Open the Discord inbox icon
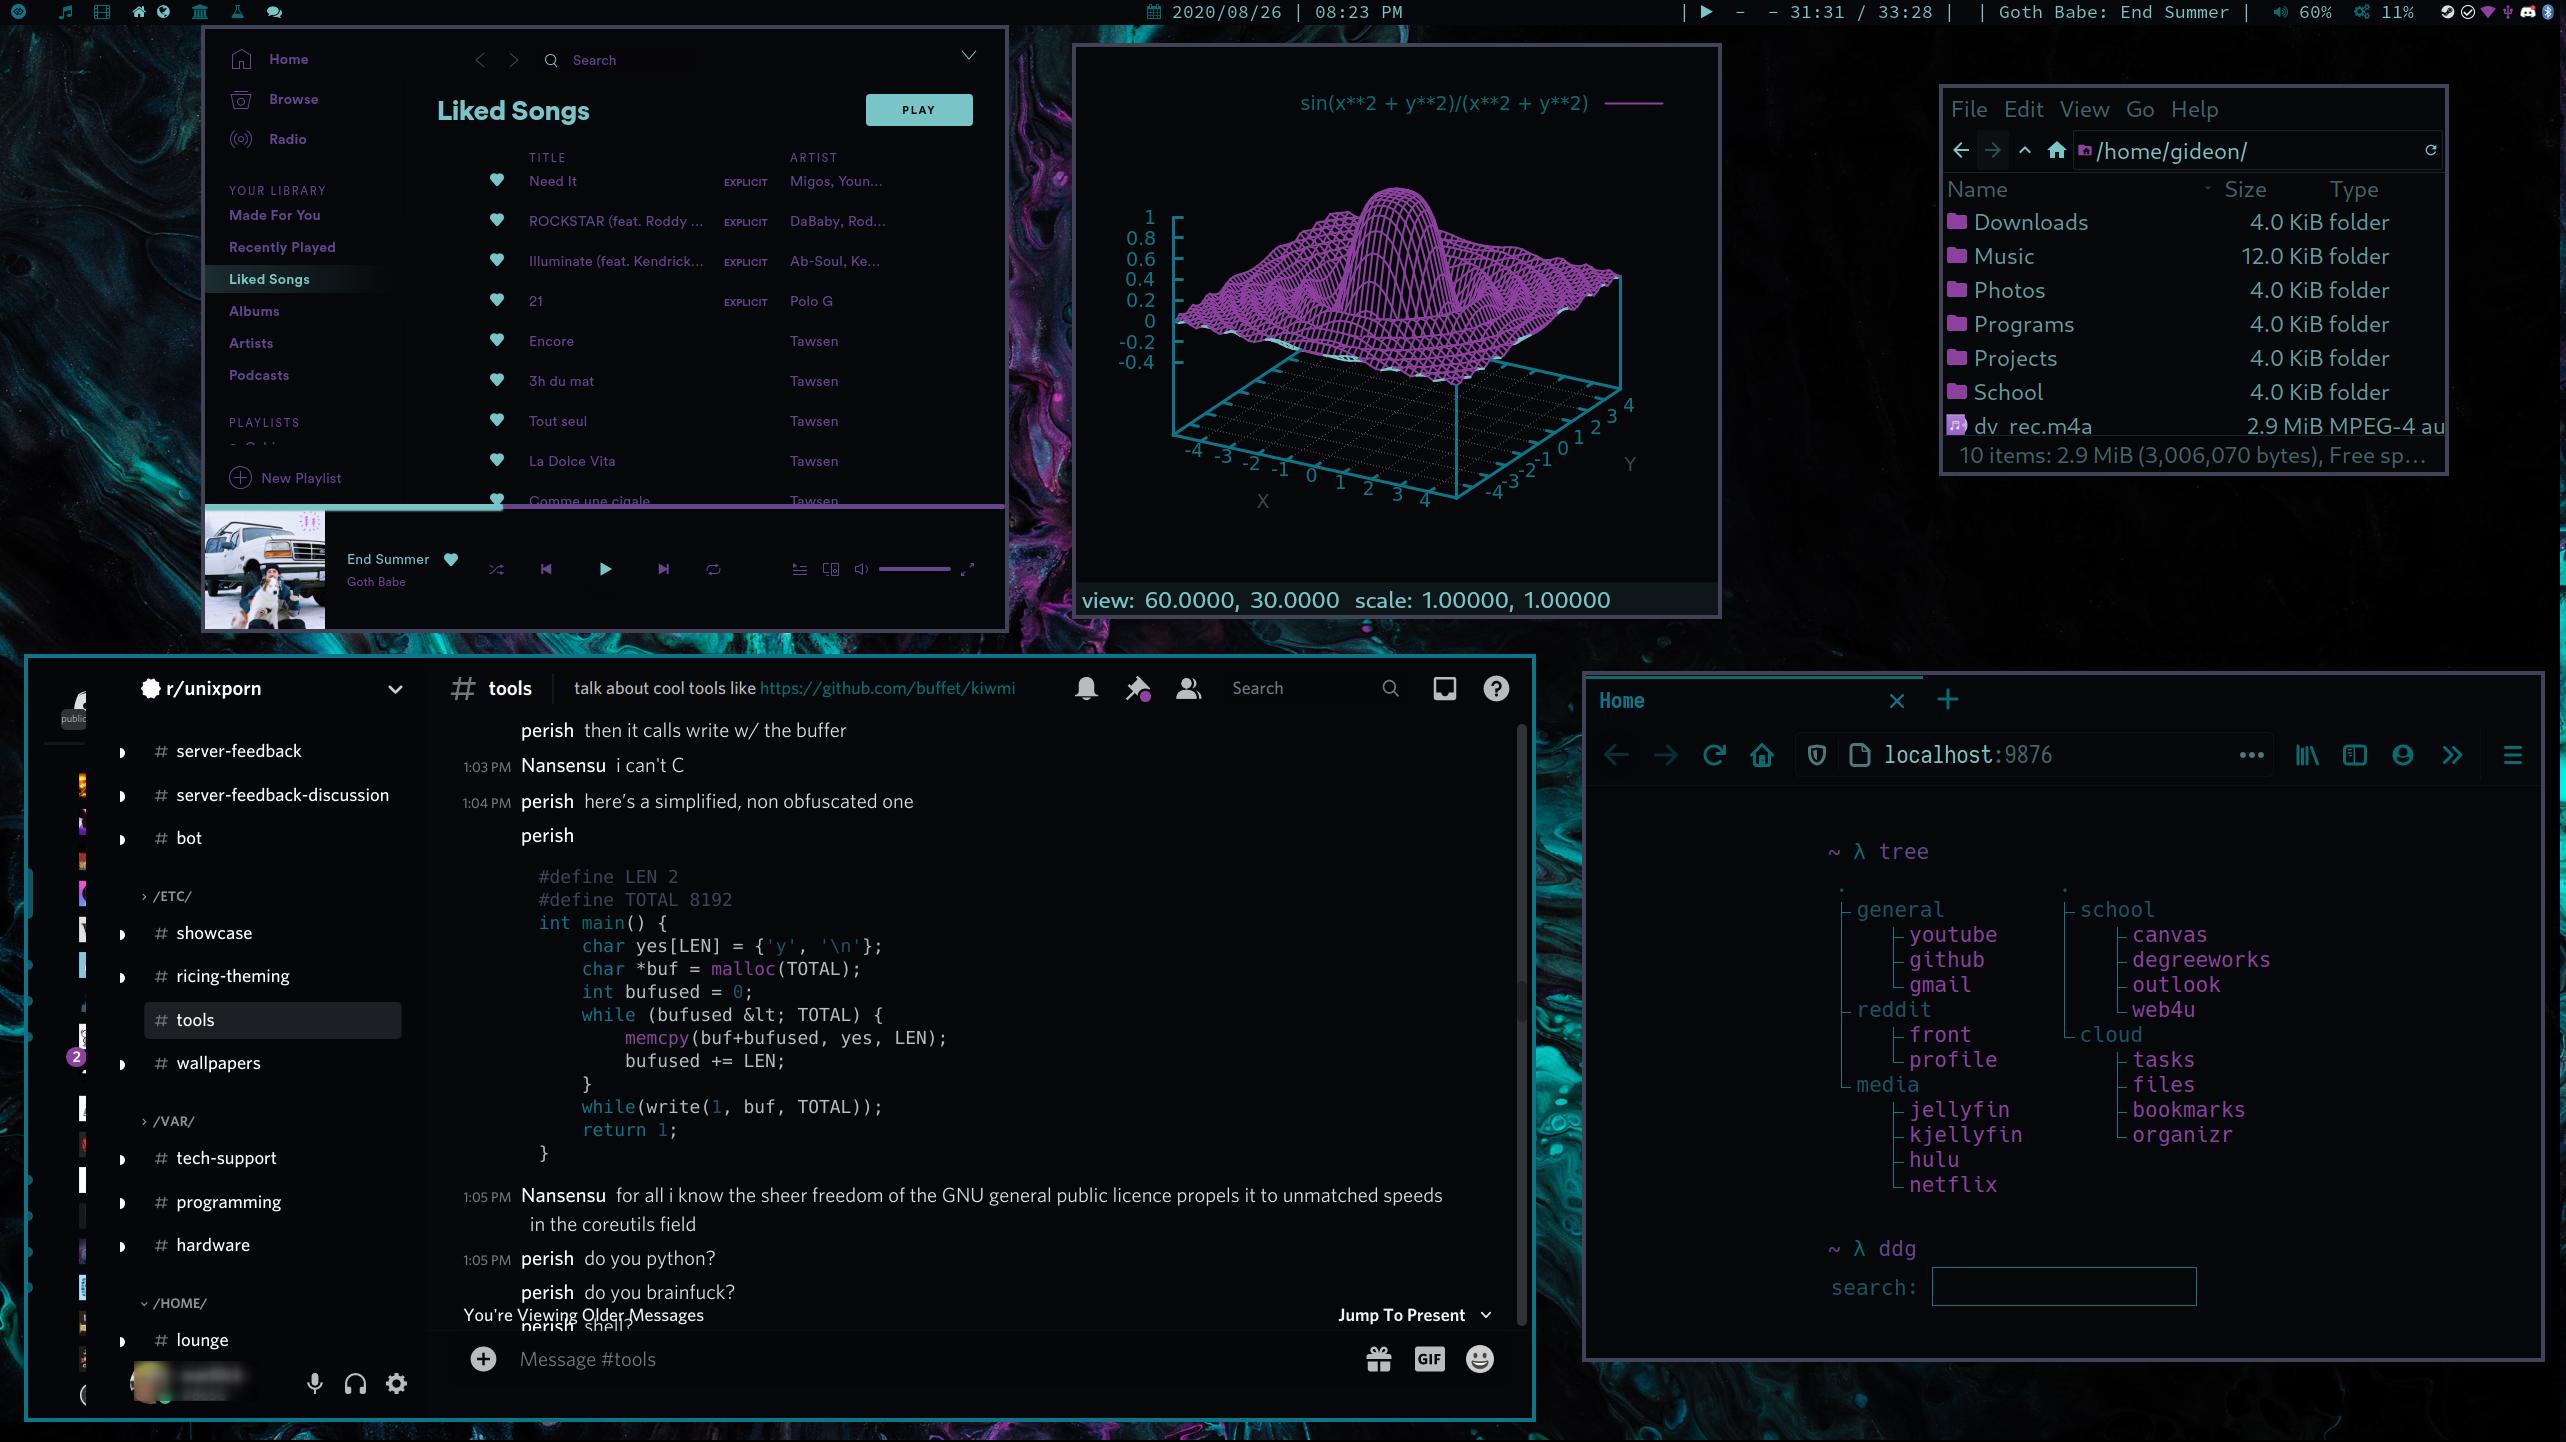The height and width of the screenshot is (1442, 2566). pyautogui.click(x=1444, y=689)
